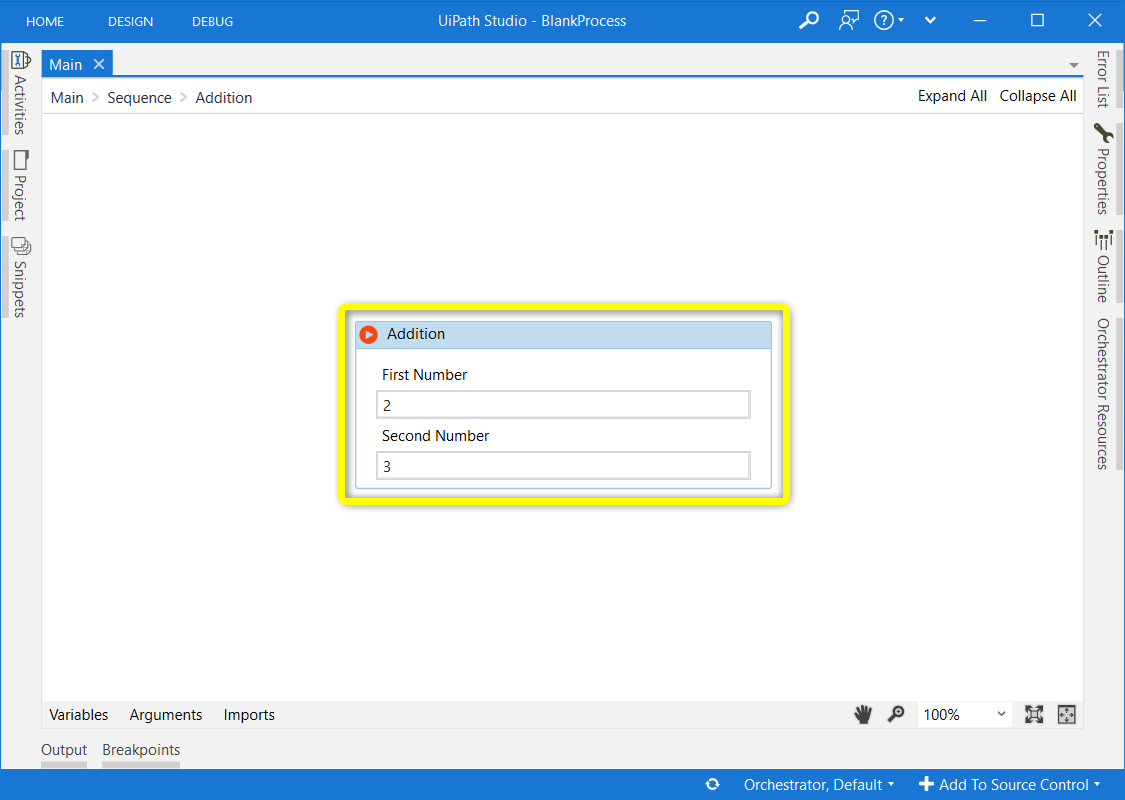Switch to the DESIGN ribbon tab
The width and height of the screenshot is (1125, 800).
(130, 21)
